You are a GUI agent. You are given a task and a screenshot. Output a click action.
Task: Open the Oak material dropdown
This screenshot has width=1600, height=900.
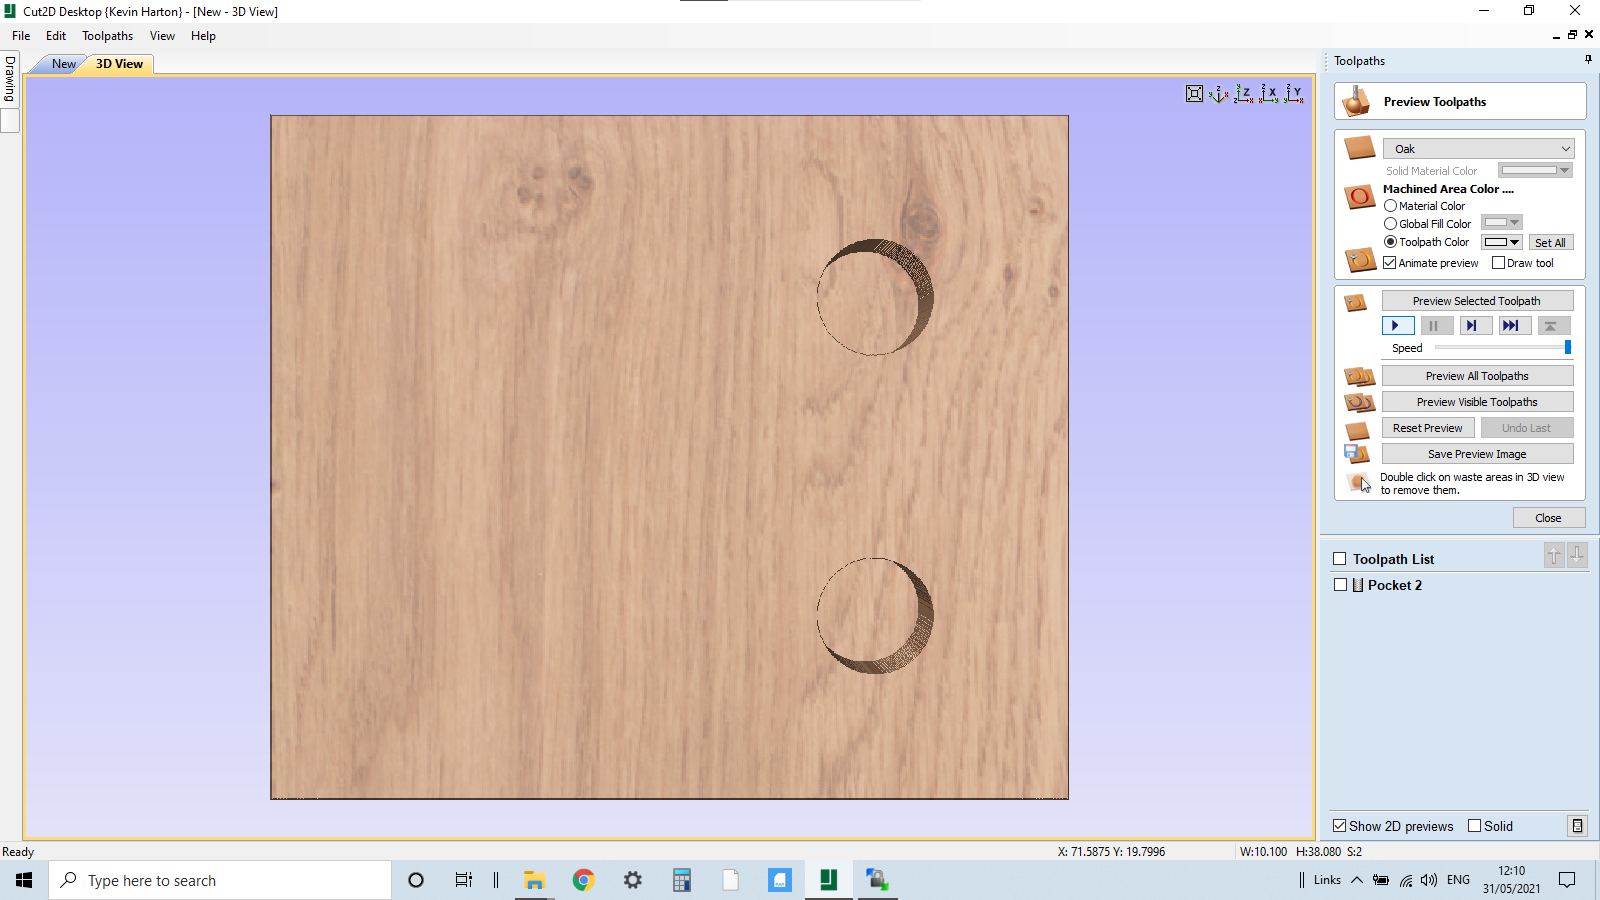click(x=1564, y=148)
